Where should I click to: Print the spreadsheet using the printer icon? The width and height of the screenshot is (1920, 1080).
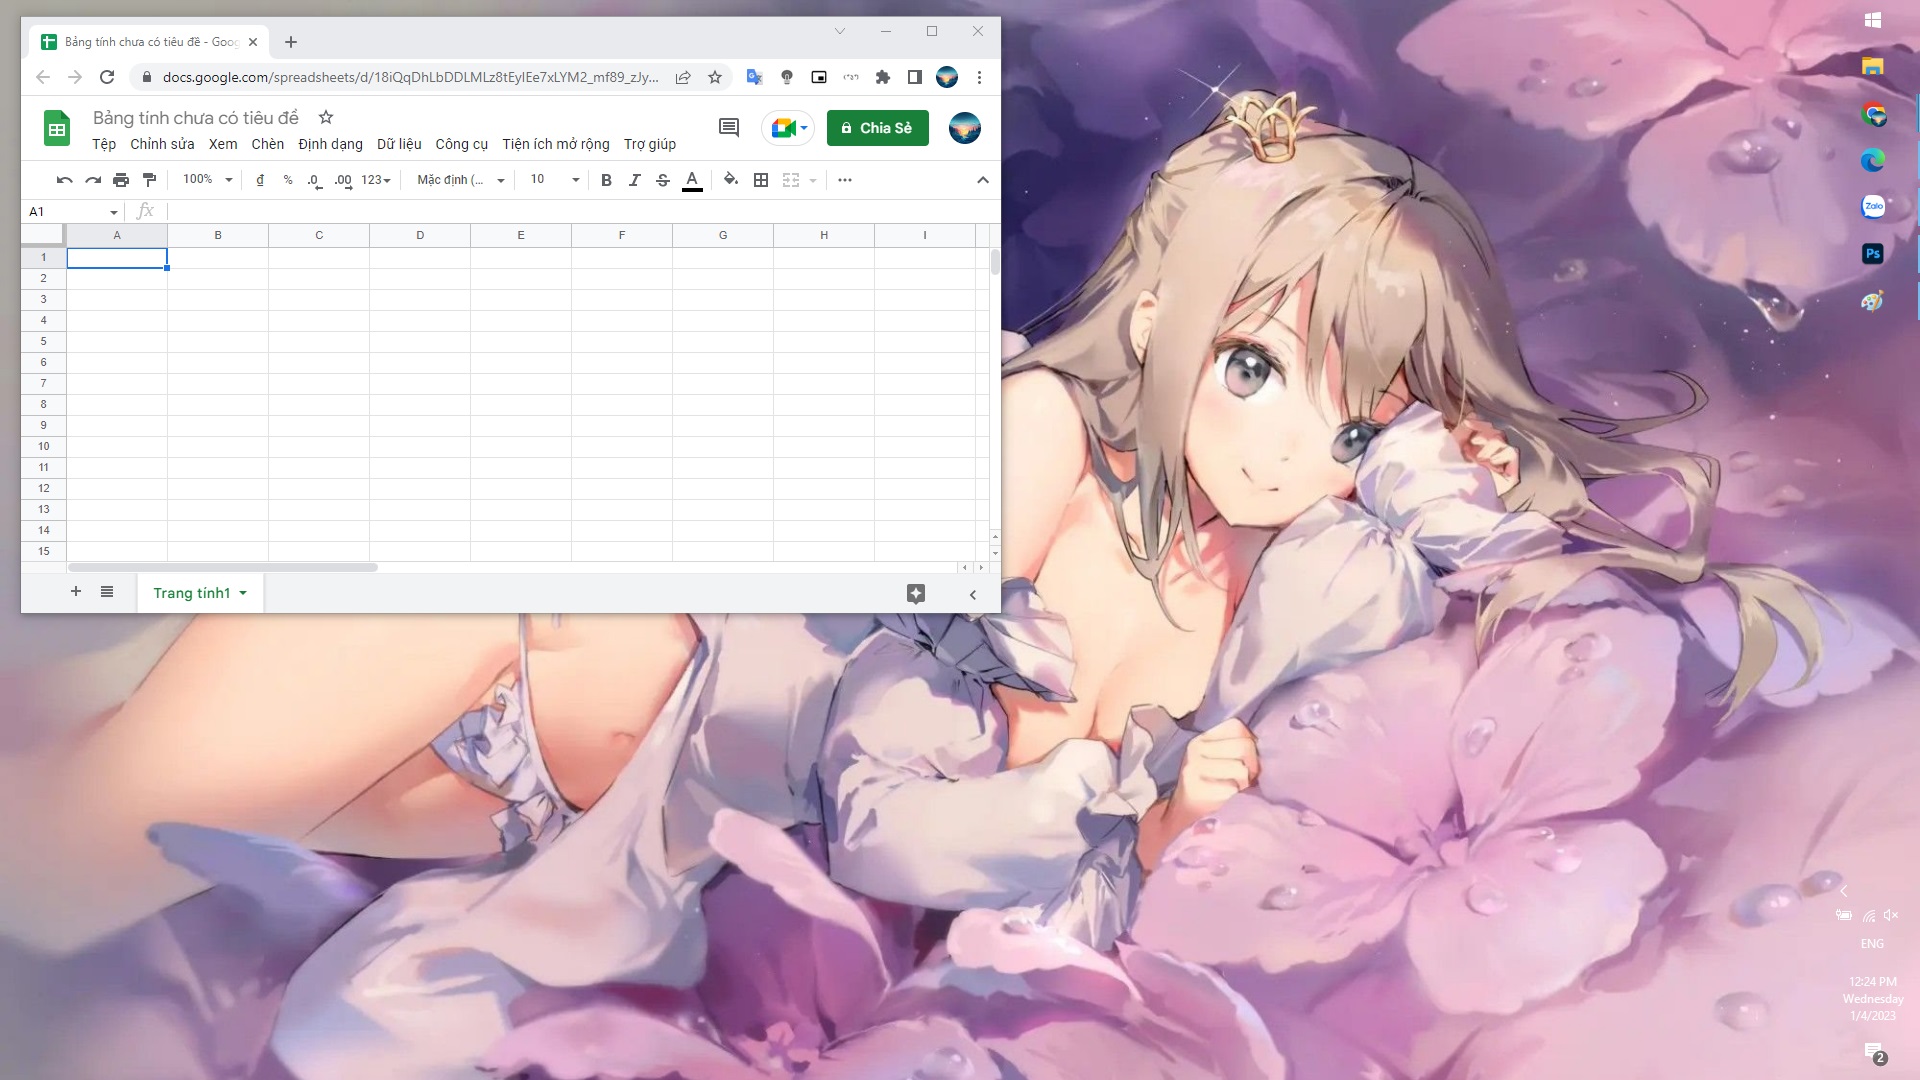pos(121,180)
